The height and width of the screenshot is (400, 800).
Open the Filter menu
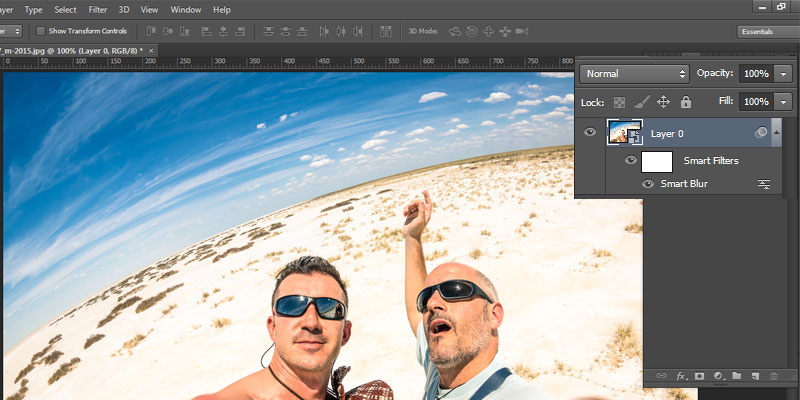pos(98,10)
